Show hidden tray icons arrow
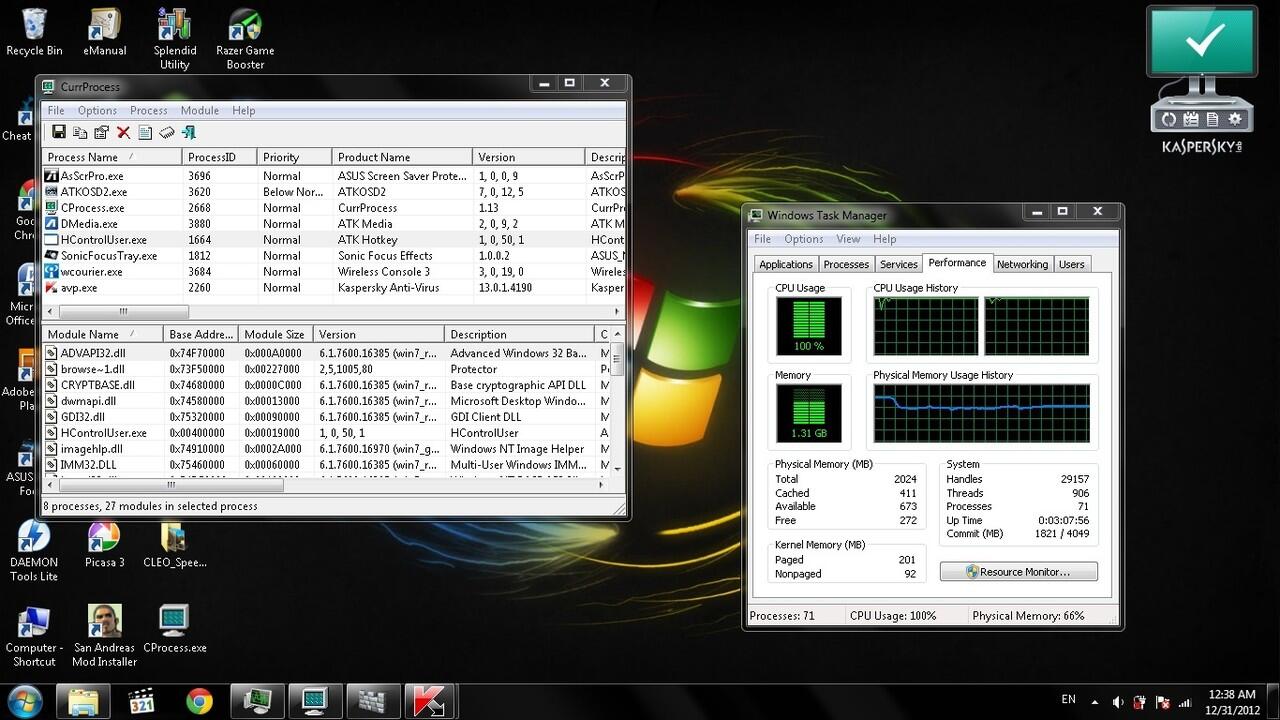The image size is (1280, 720). pos(1095,702)
